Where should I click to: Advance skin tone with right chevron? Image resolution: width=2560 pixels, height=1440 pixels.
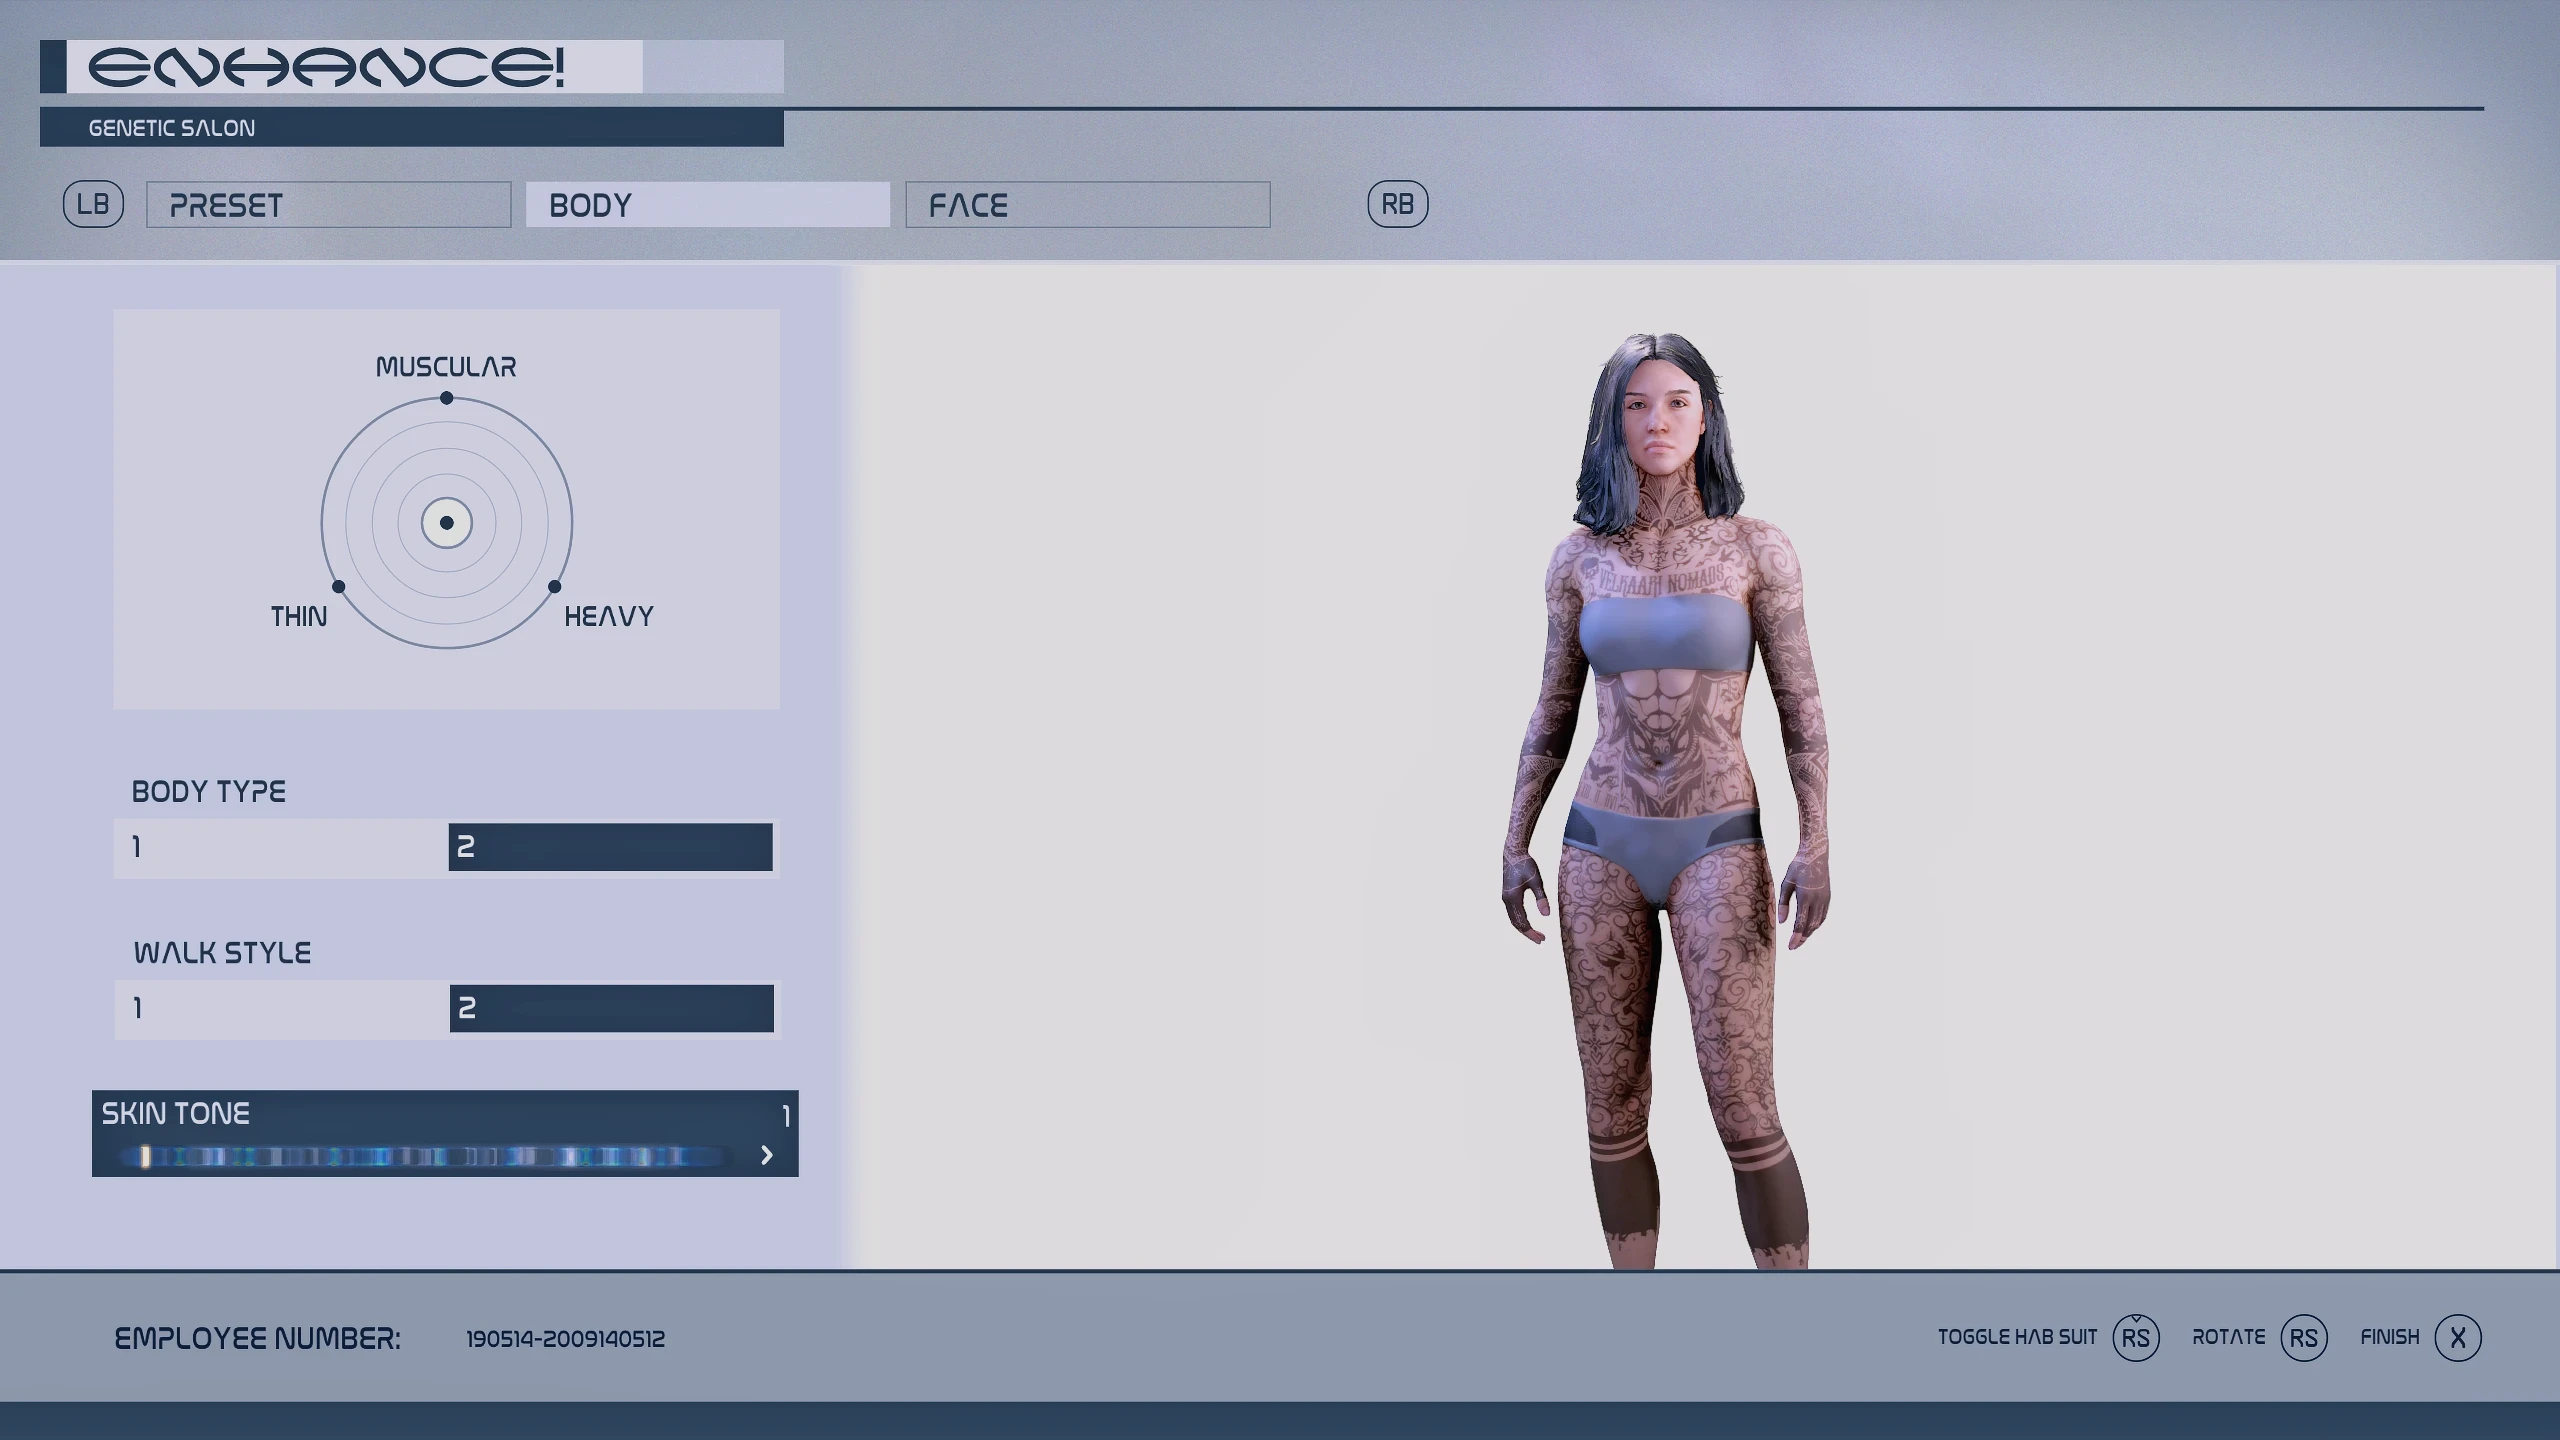[767, 1155]
